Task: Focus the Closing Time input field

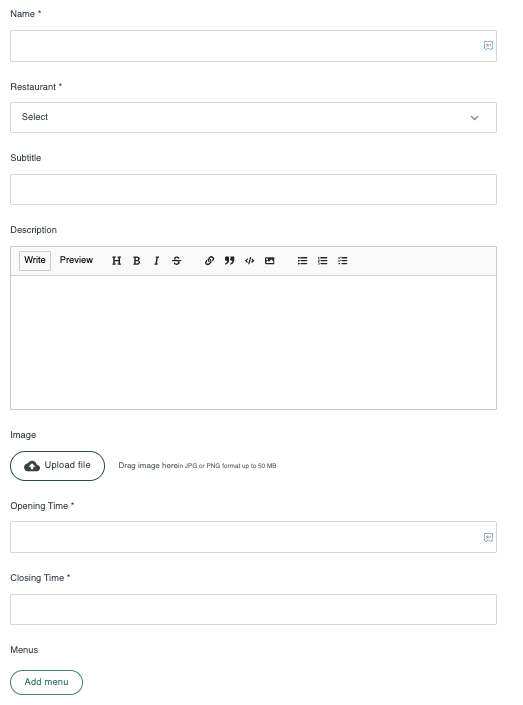Action: click(254, 610)
